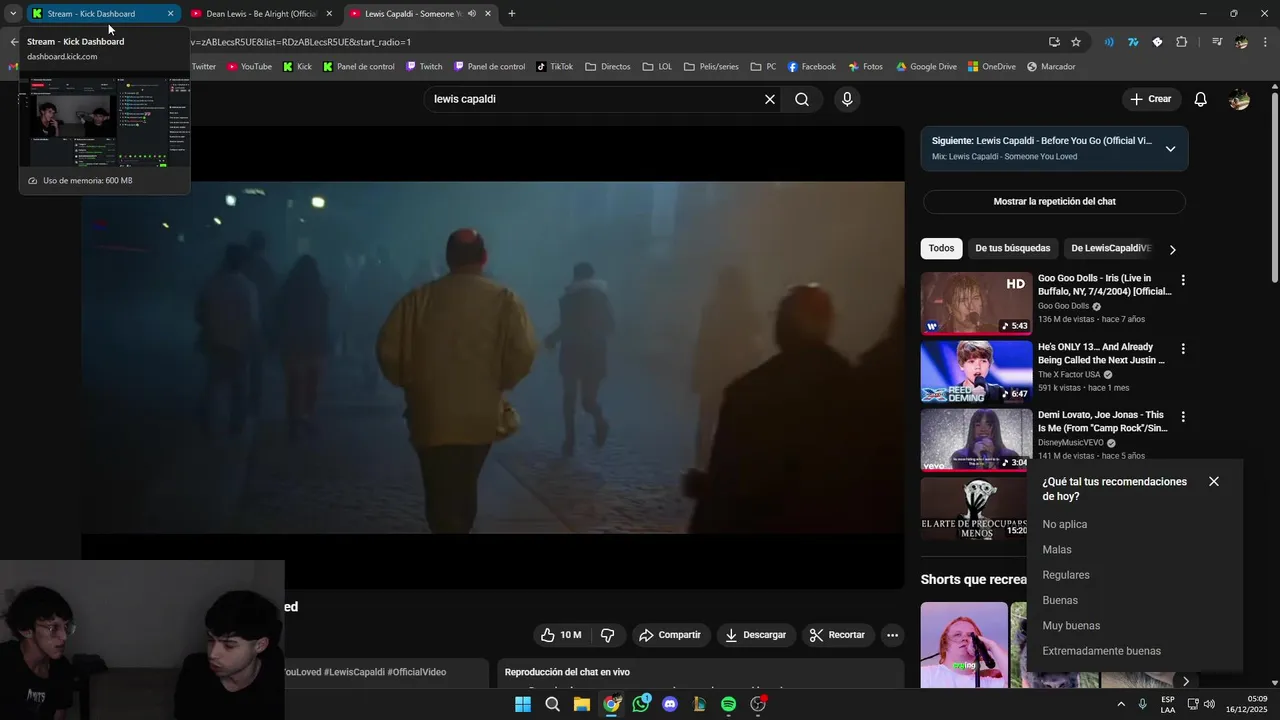Open options menu for He's ONLY 13 video

(x=1183, y=349)
